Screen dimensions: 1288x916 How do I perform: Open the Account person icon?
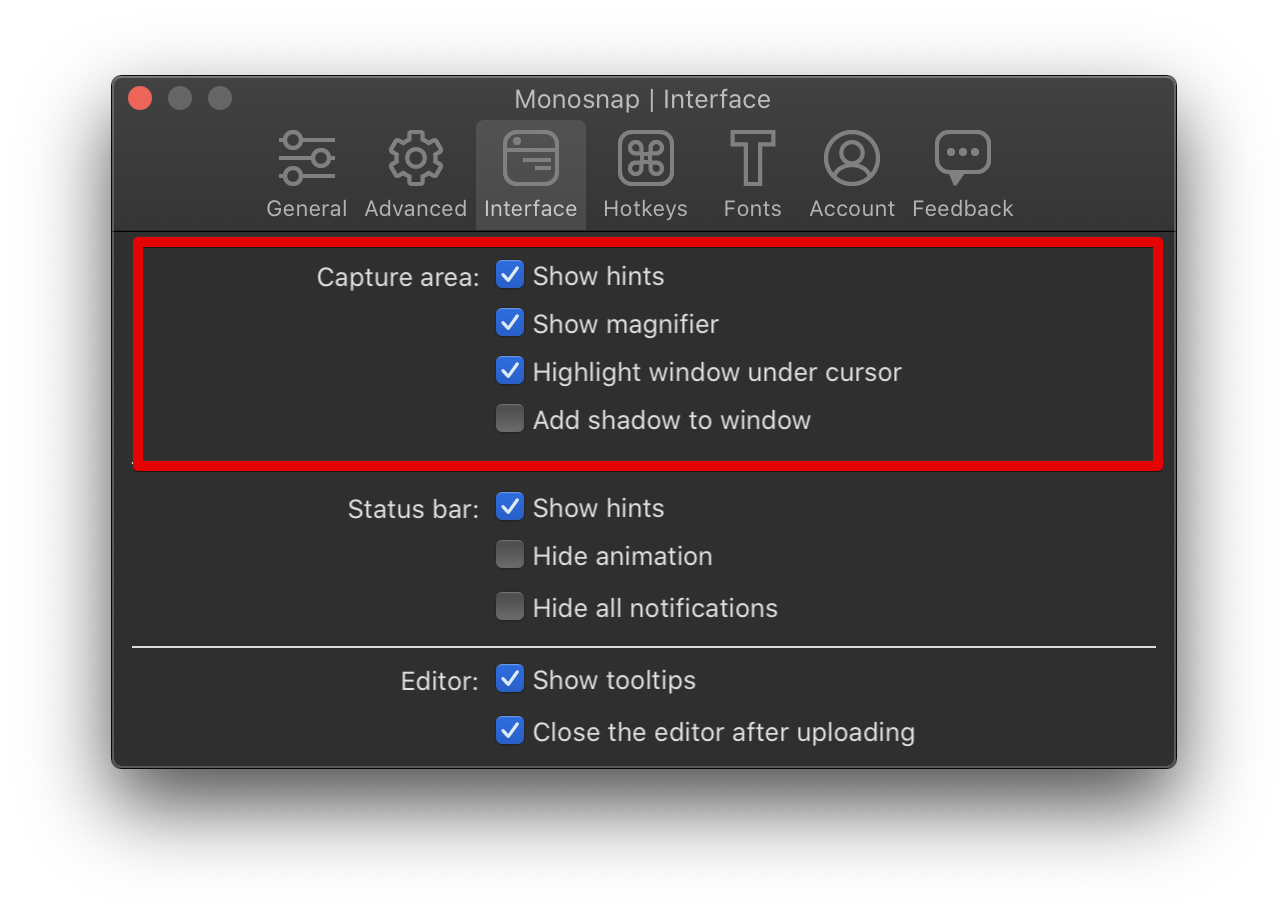pos(852,159)
